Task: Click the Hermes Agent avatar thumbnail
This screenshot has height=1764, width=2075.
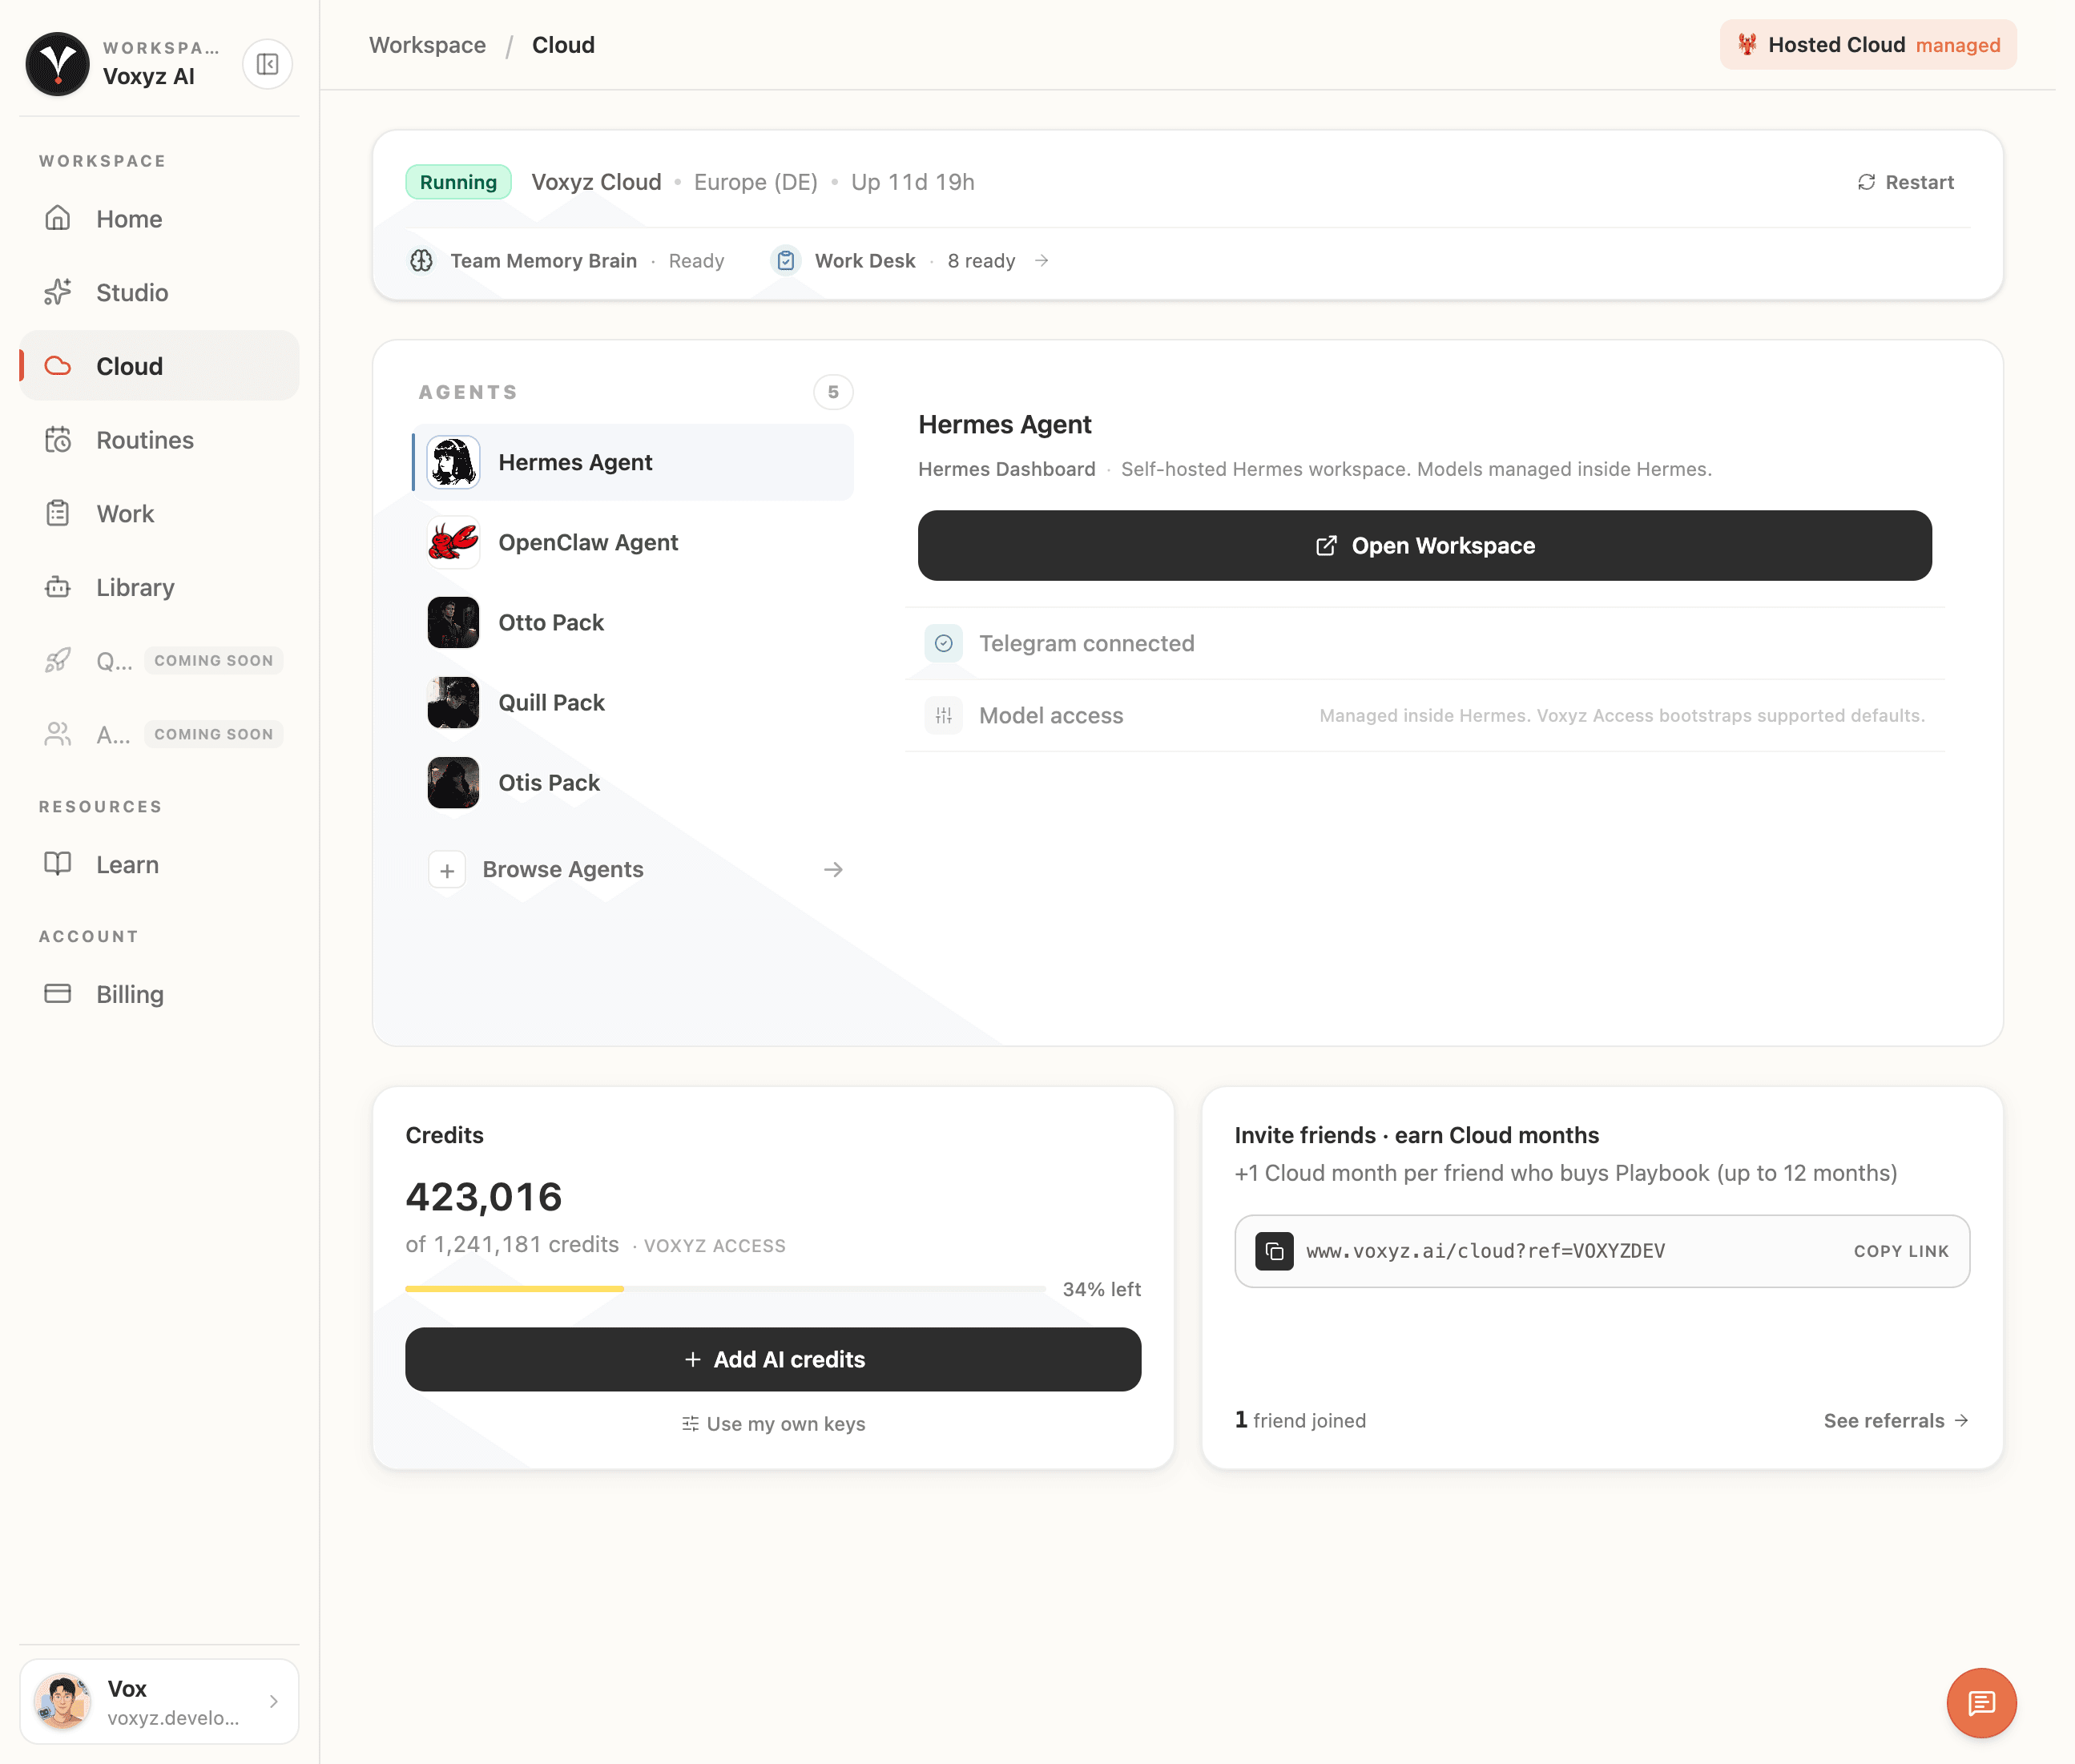Action: (453, 462)
